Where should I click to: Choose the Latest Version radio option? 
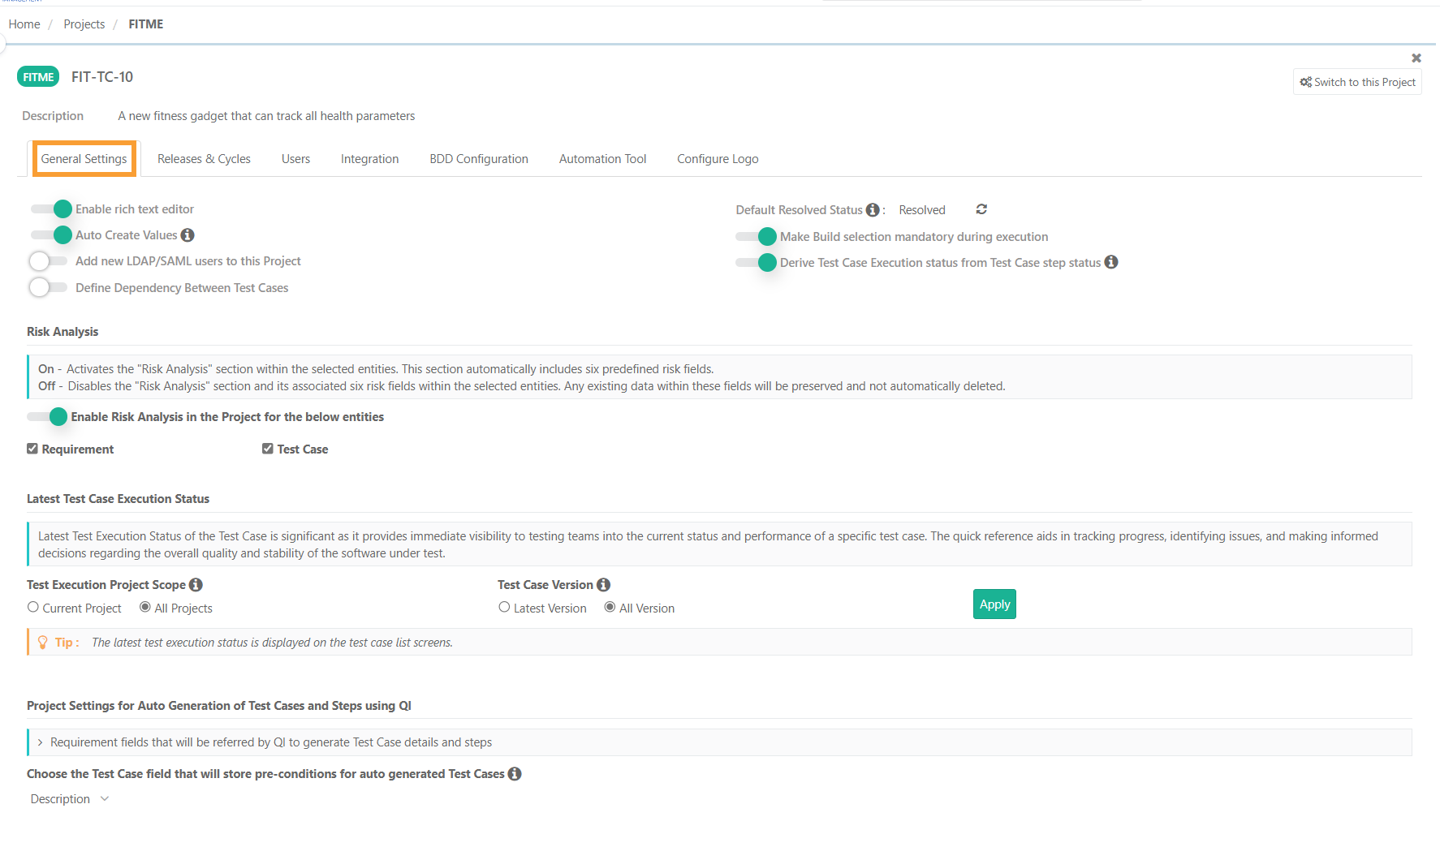pyautogui.click(x=504, y=608)
